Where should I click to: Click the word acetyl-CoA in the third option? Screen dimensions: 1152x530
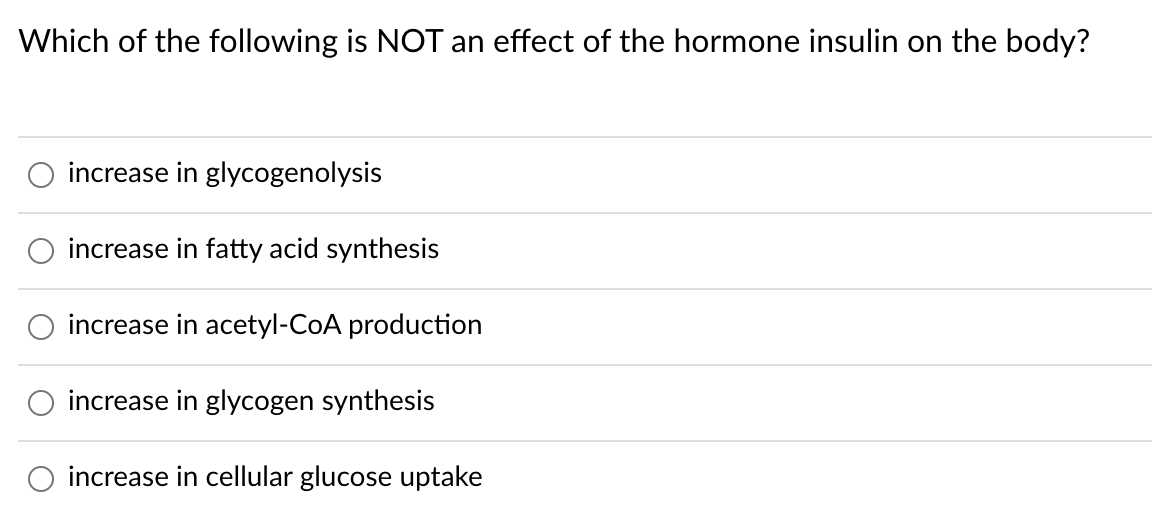pyautogui.click(x=273, y=325)
